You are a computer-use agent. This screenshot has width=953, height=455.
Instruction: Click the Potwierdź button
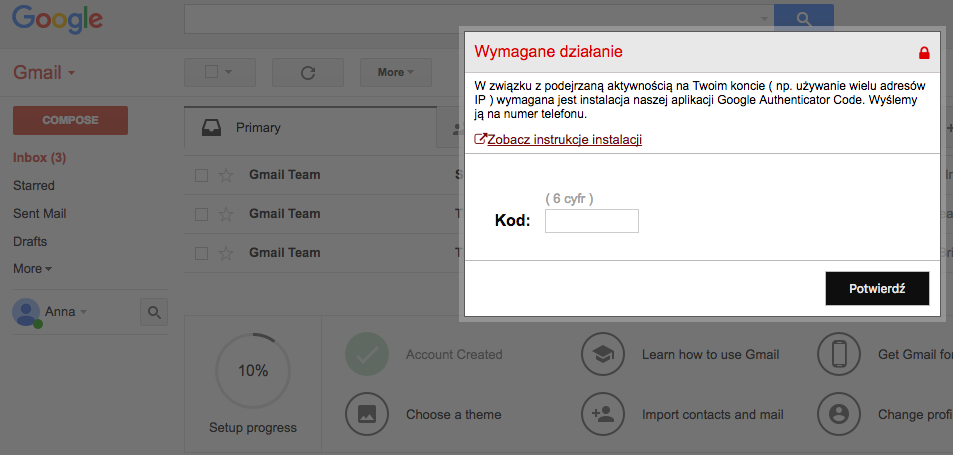pos(877,289)
